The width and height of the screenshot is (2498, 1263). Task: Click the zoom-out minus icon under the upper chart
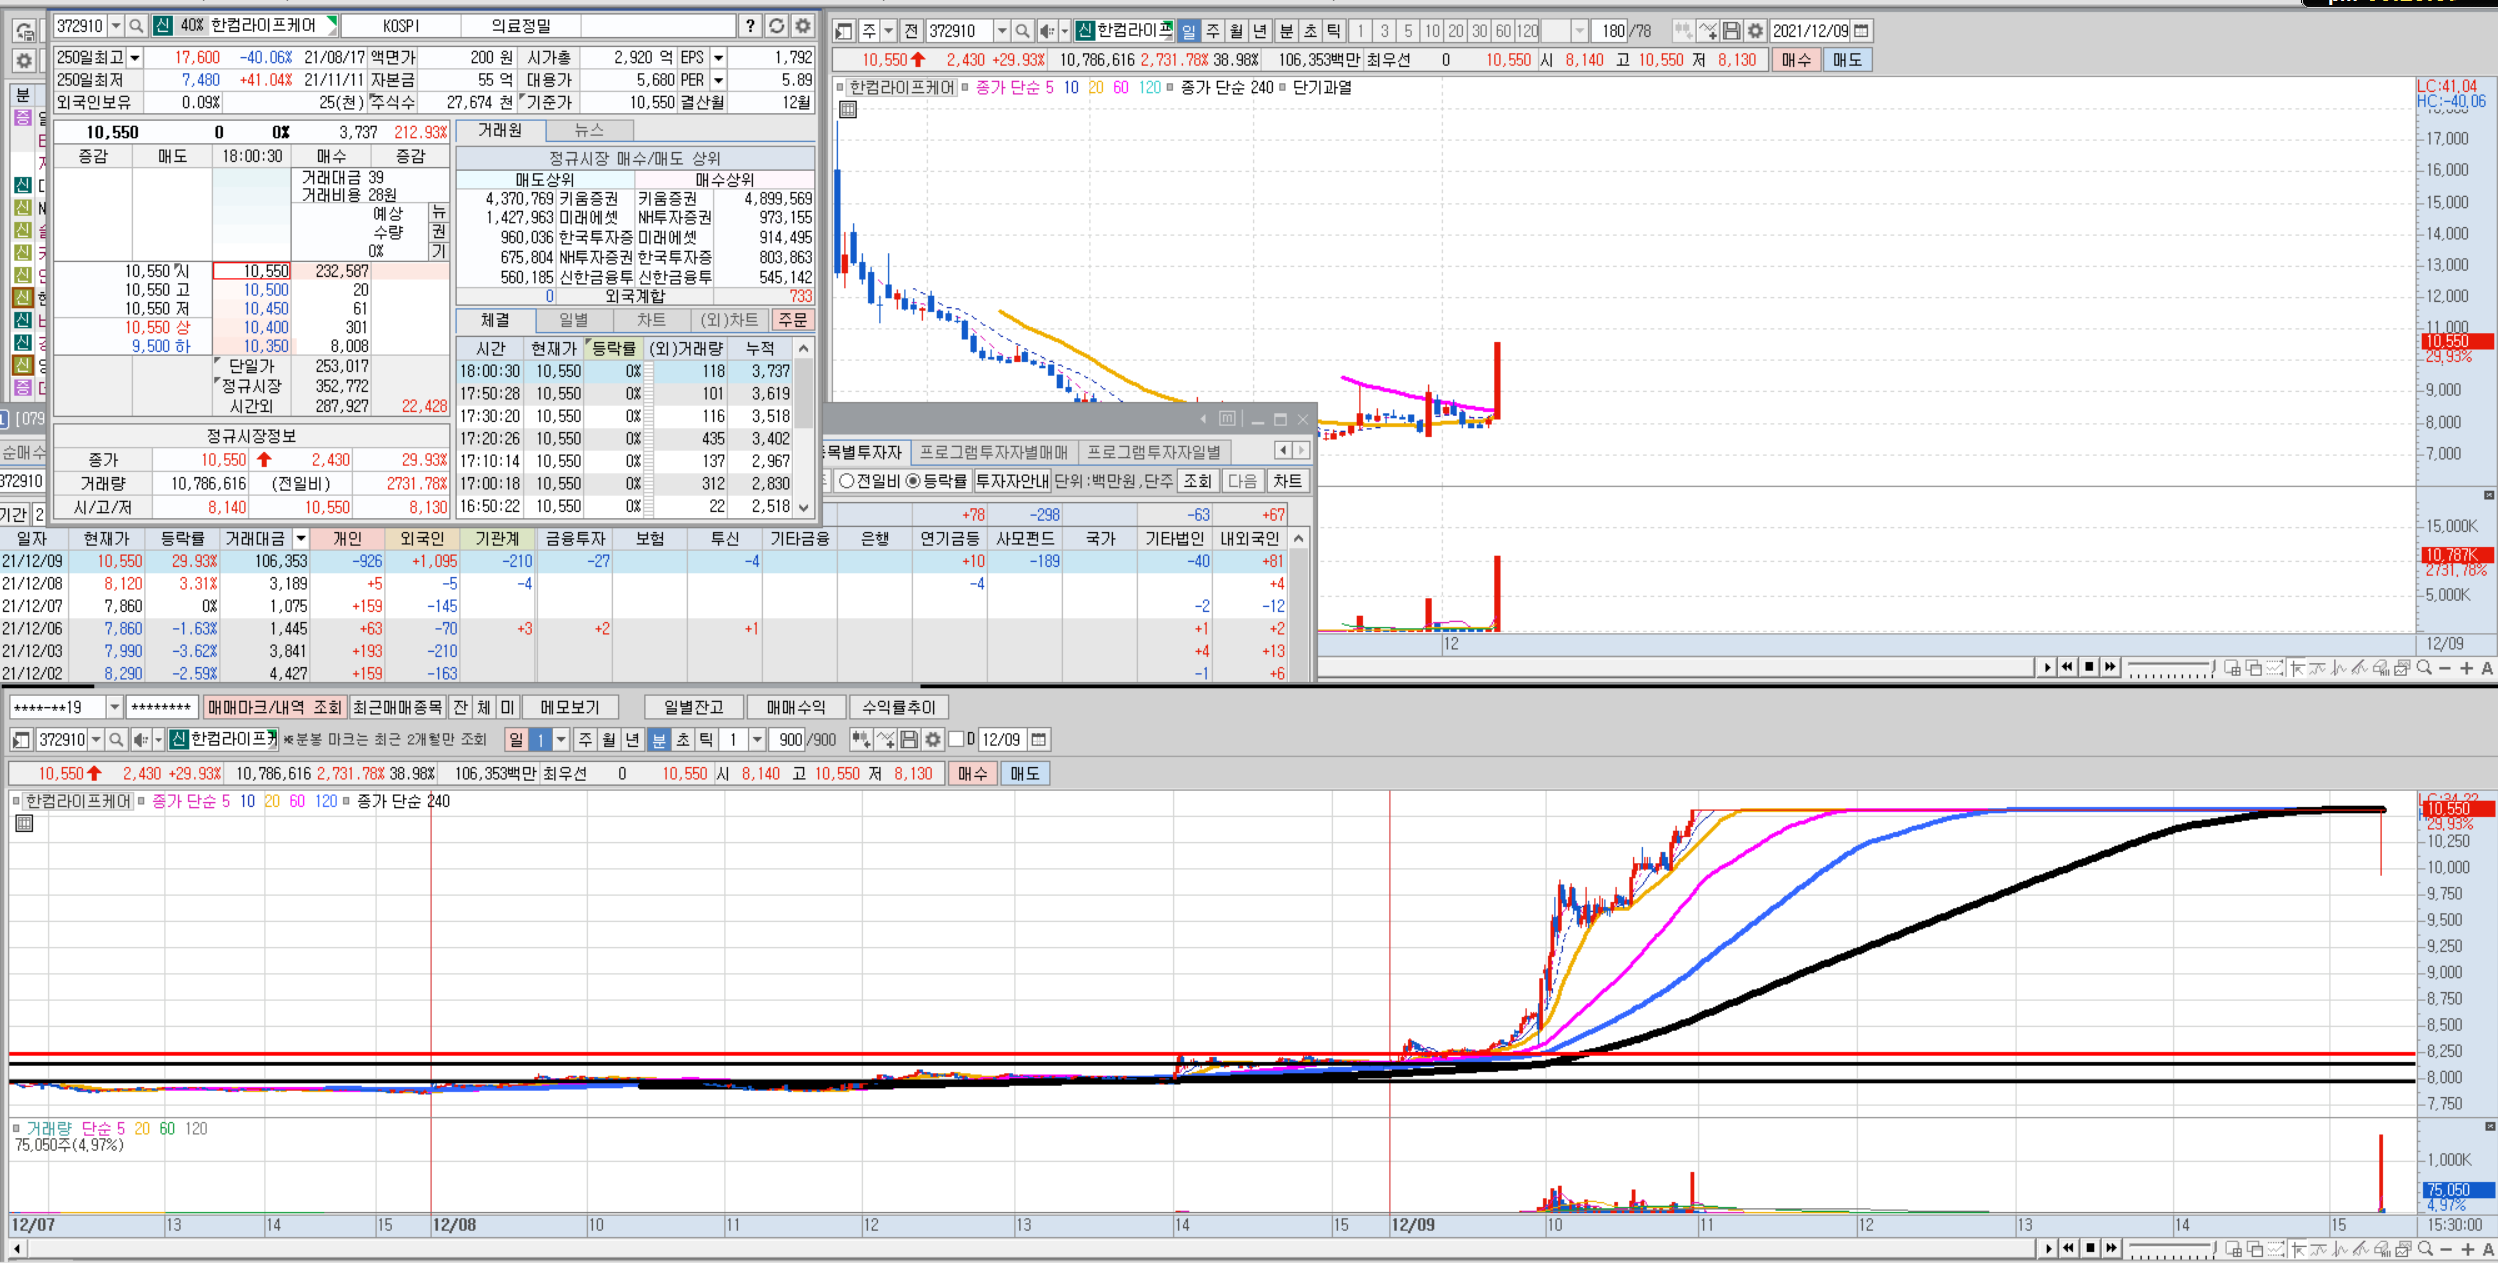coord(2445,668)
